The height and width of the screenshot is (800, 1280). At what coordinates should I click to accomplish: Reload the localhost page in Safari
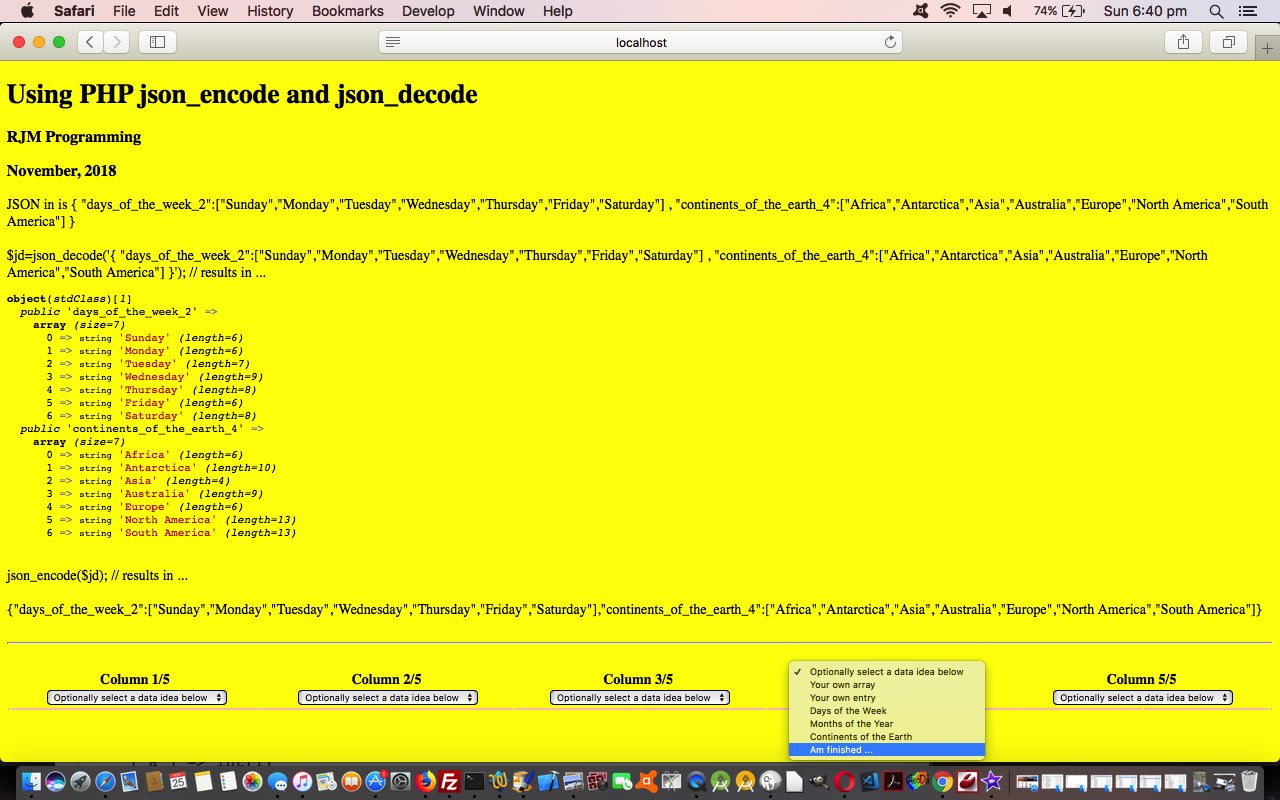tap(890, 42)
